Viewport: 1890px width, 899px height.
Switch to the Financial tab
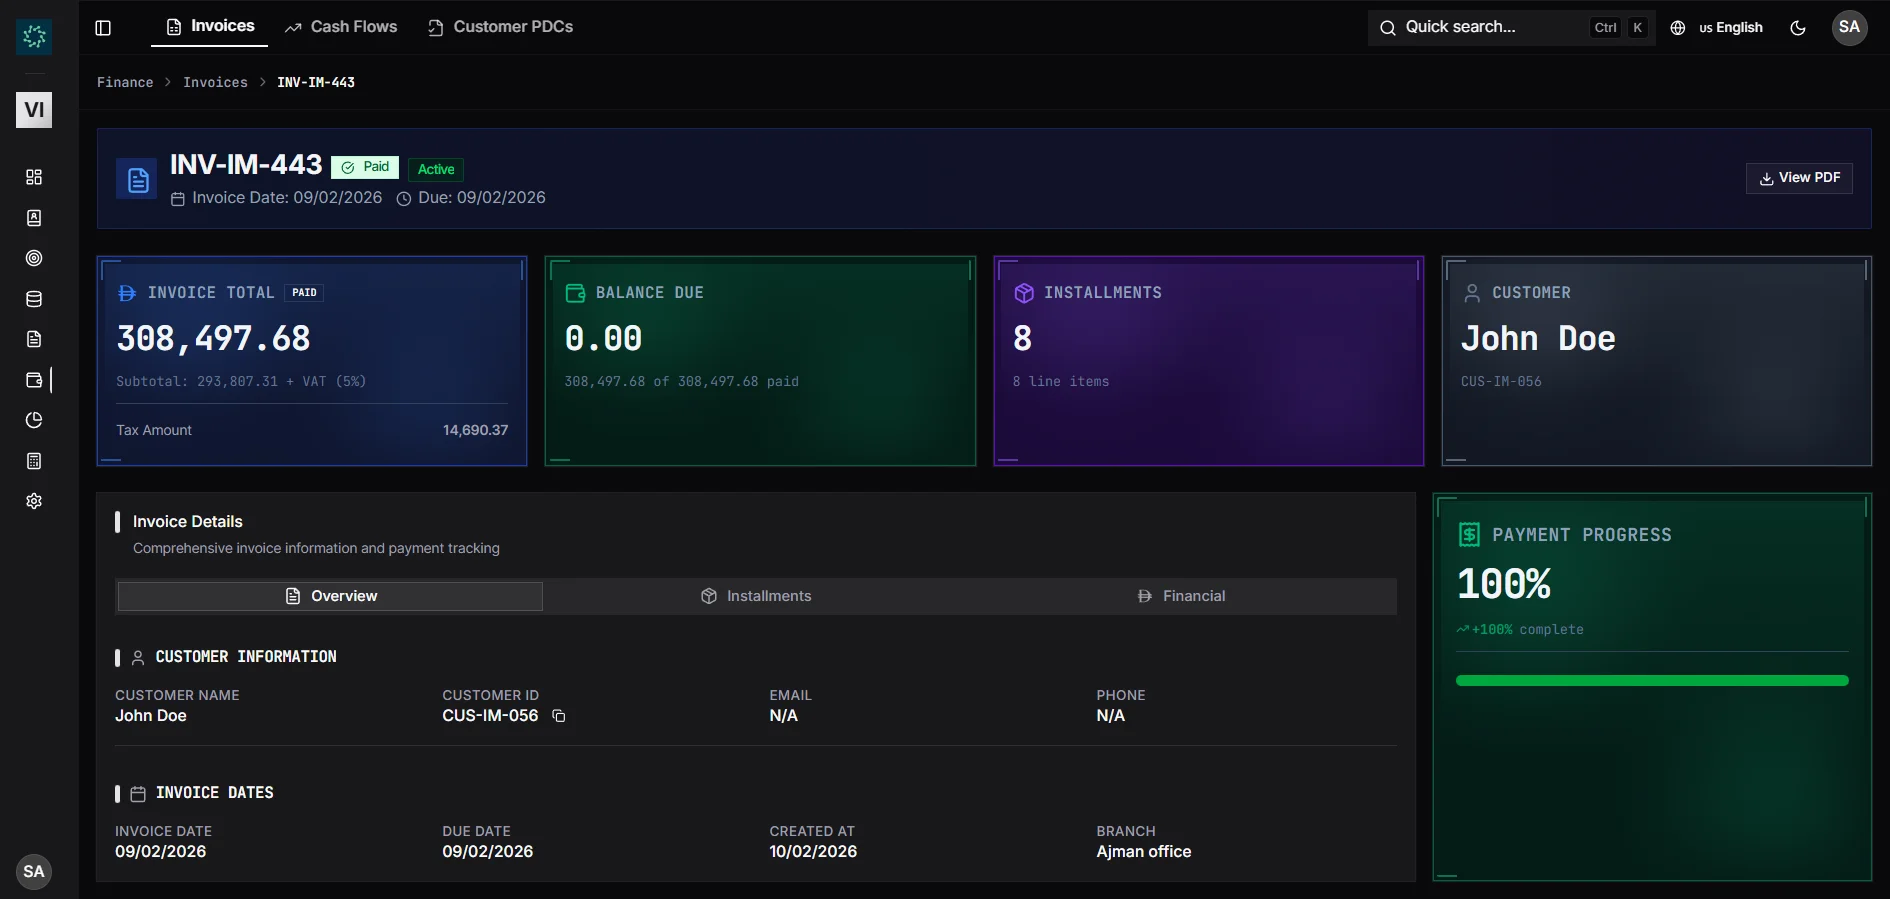click(x=1181, y=596)
